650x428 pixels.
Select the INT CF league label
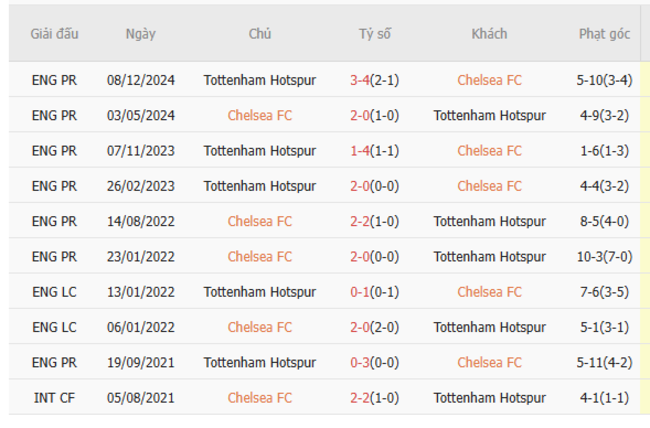coord(54,397)
